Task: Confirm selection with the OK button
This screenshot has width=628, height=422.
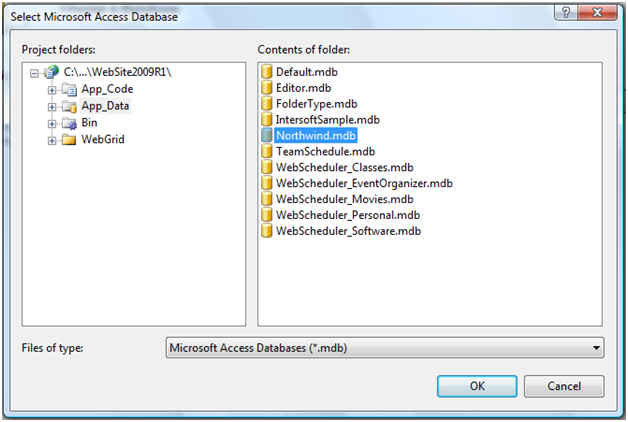Action: click(x=477, y=386)
